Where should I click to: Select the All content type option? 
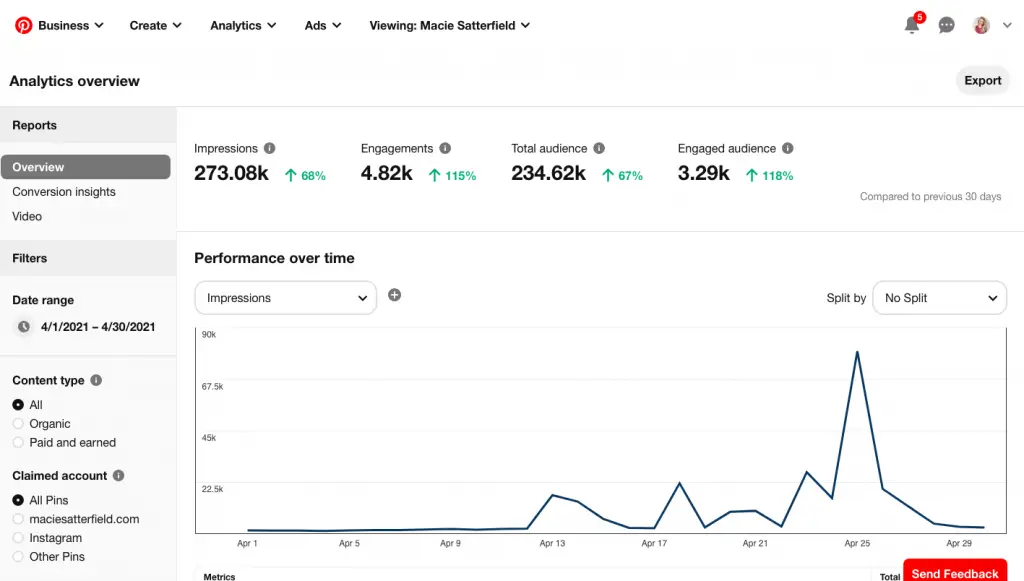tap(18, 405)
